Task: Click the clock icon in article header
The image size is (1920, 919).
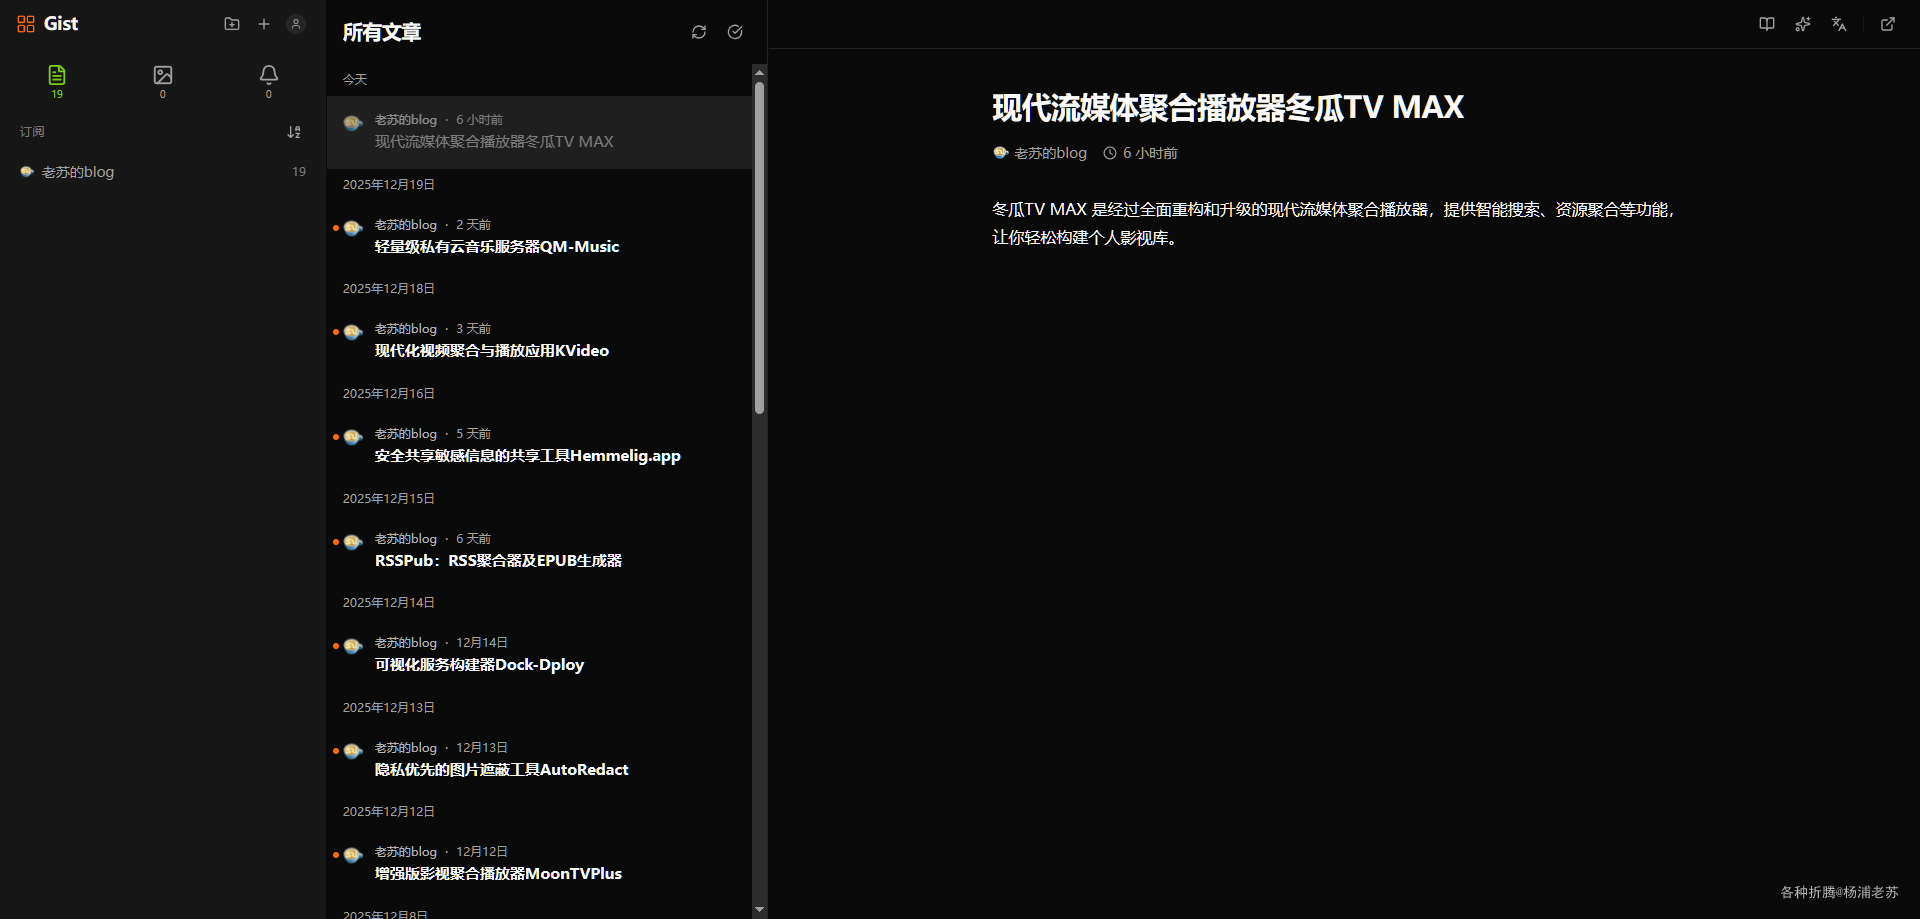Action: pos(1110,153)
